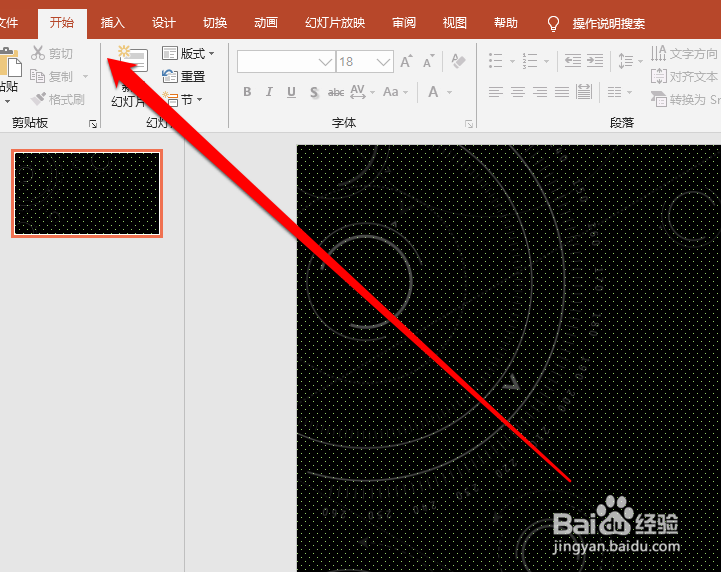This screenshot has height=572, width=721.
Task: Click the scissors cut icon
Action: [38, 53]
